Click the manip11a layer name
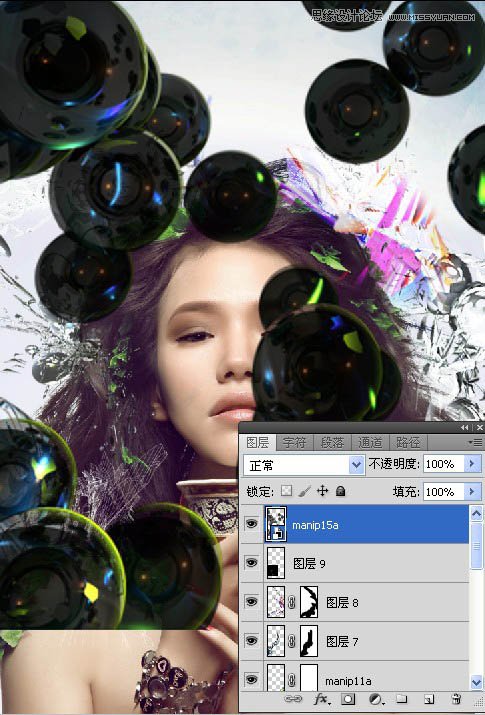The image size is (485, 715). 348,681
